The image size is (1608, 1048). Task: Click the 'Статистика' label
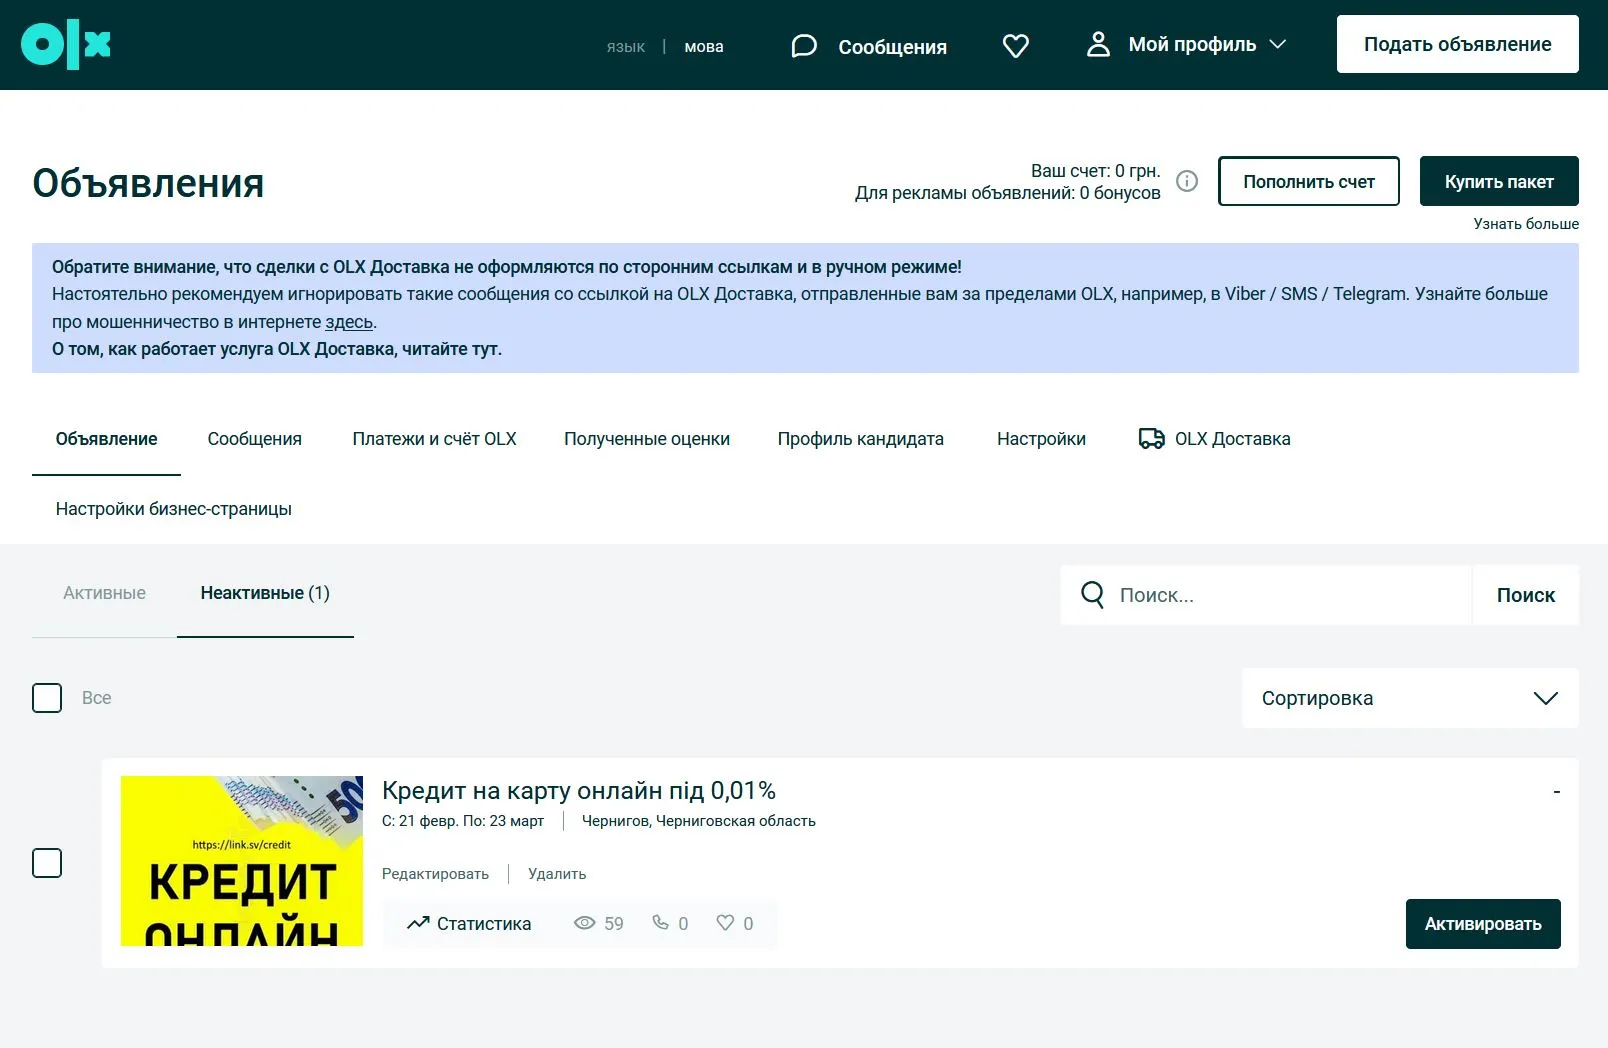pos(484,924)
